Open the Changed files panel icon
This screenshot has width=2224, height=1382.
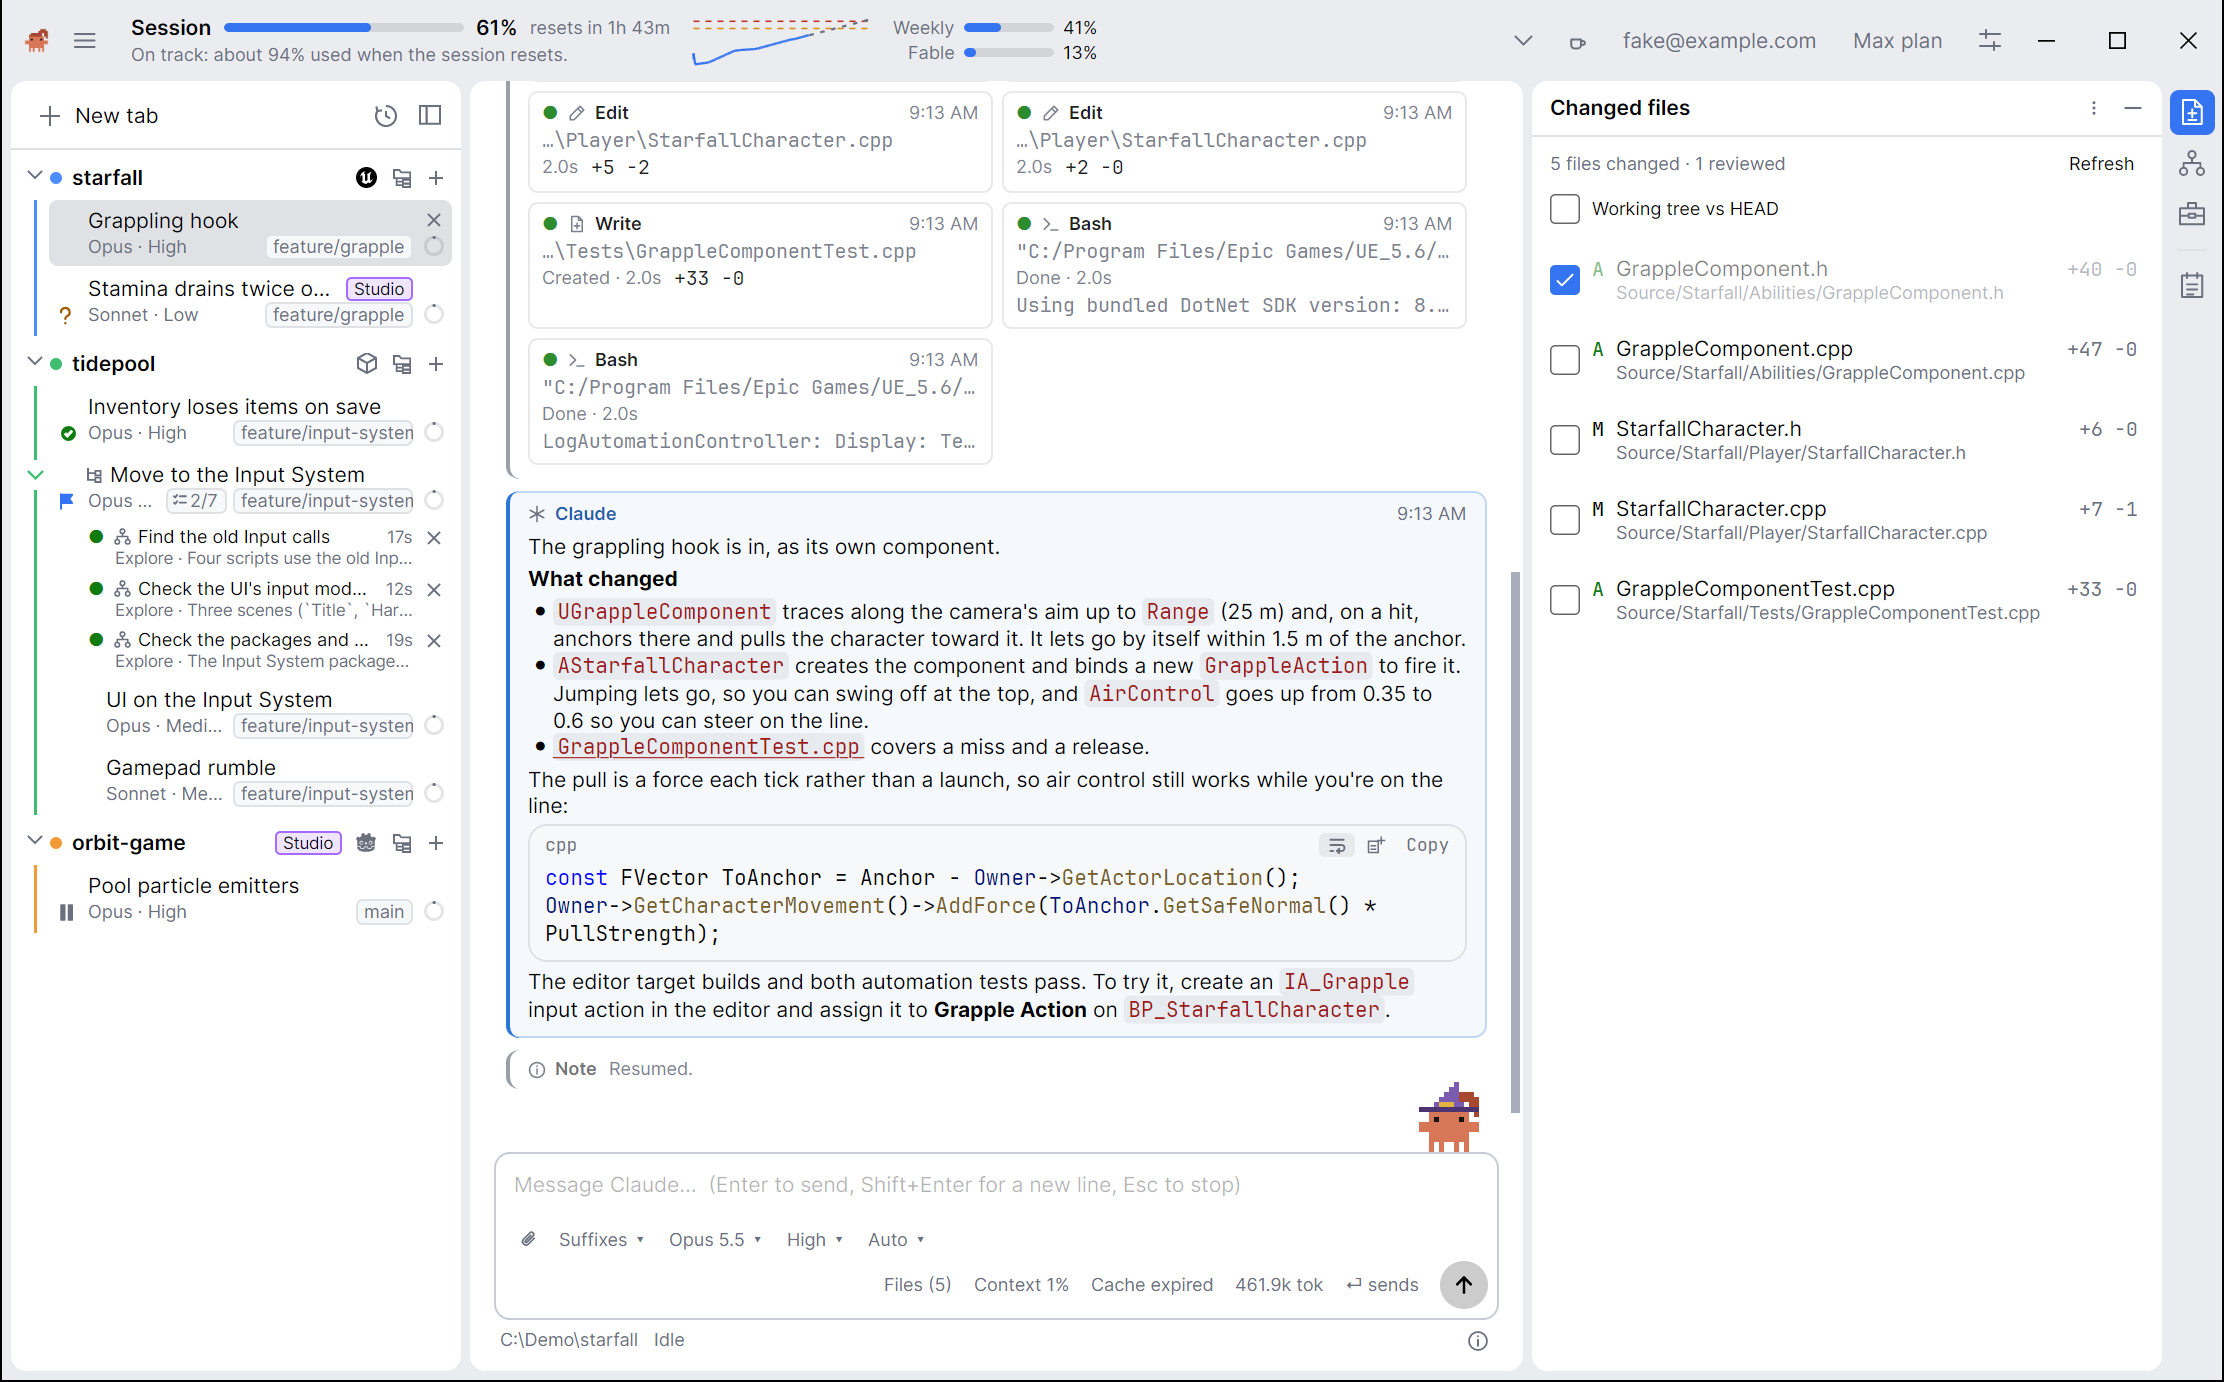[2192, 113]
